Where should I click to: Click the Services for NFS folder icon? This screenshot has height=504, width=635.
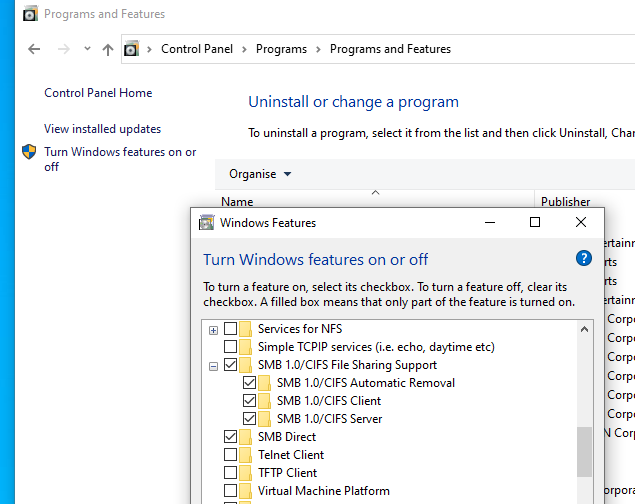pyautogui.click(x=246, y=329)
